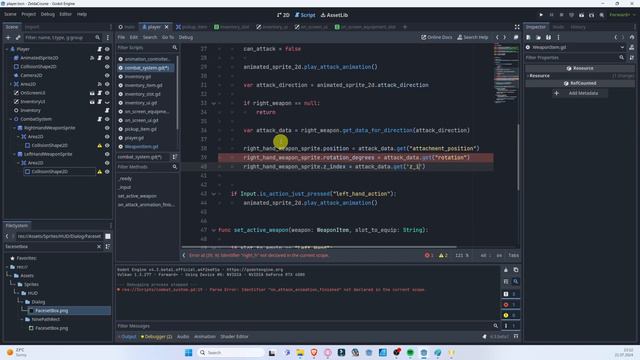The height and width of the screenshot is (360, 640).
Task: Click Inspector create new resource icon
Action: pos(529,37)
